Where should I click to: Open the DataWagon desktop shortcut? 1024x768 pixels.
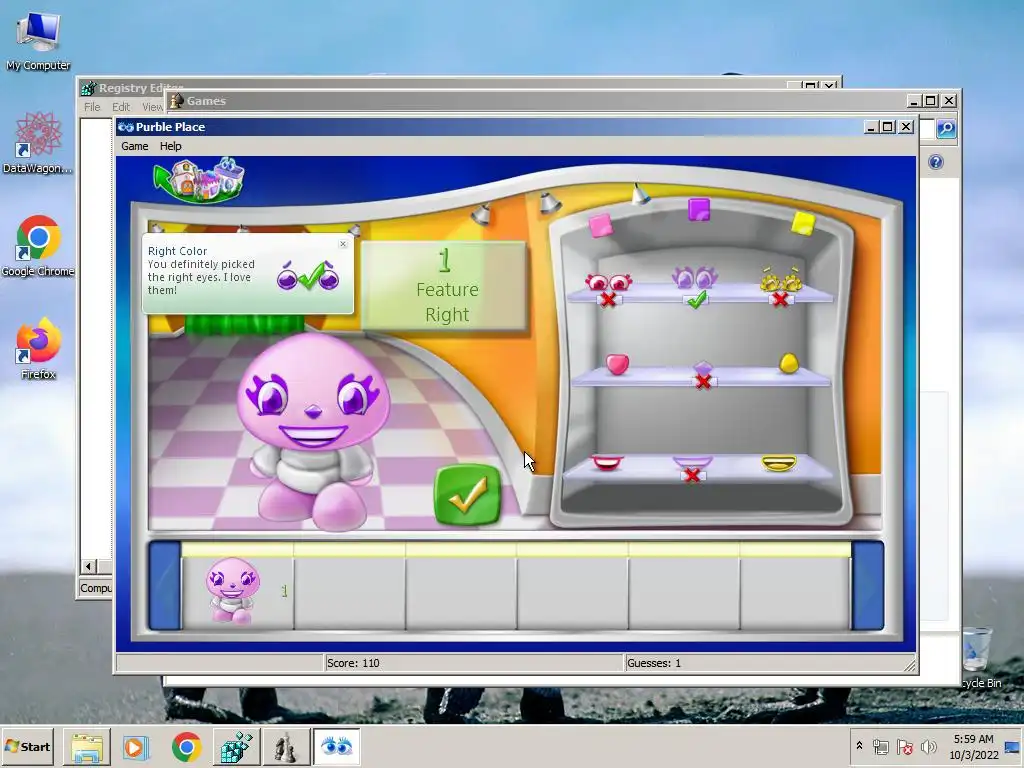point(38,142)
